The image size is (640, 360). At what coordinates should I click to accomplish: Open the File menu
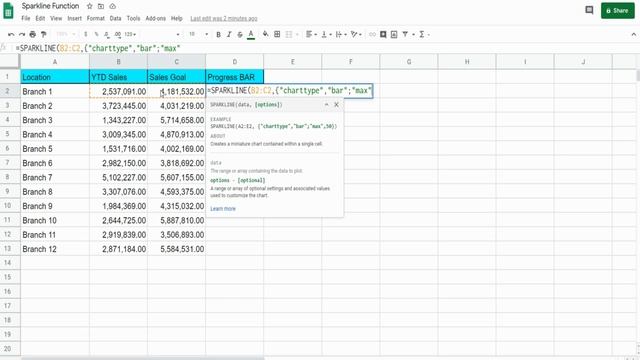pos(26,18)
